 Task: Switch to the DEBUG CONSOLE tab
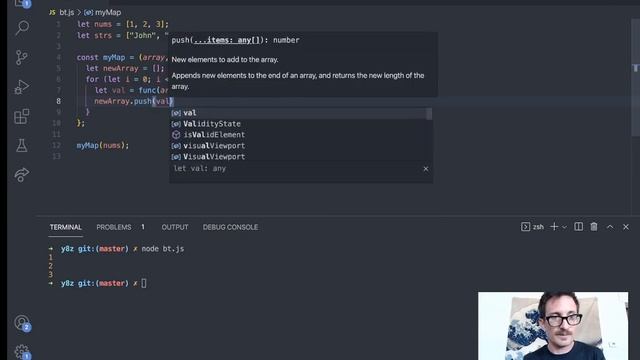(230, 227)
